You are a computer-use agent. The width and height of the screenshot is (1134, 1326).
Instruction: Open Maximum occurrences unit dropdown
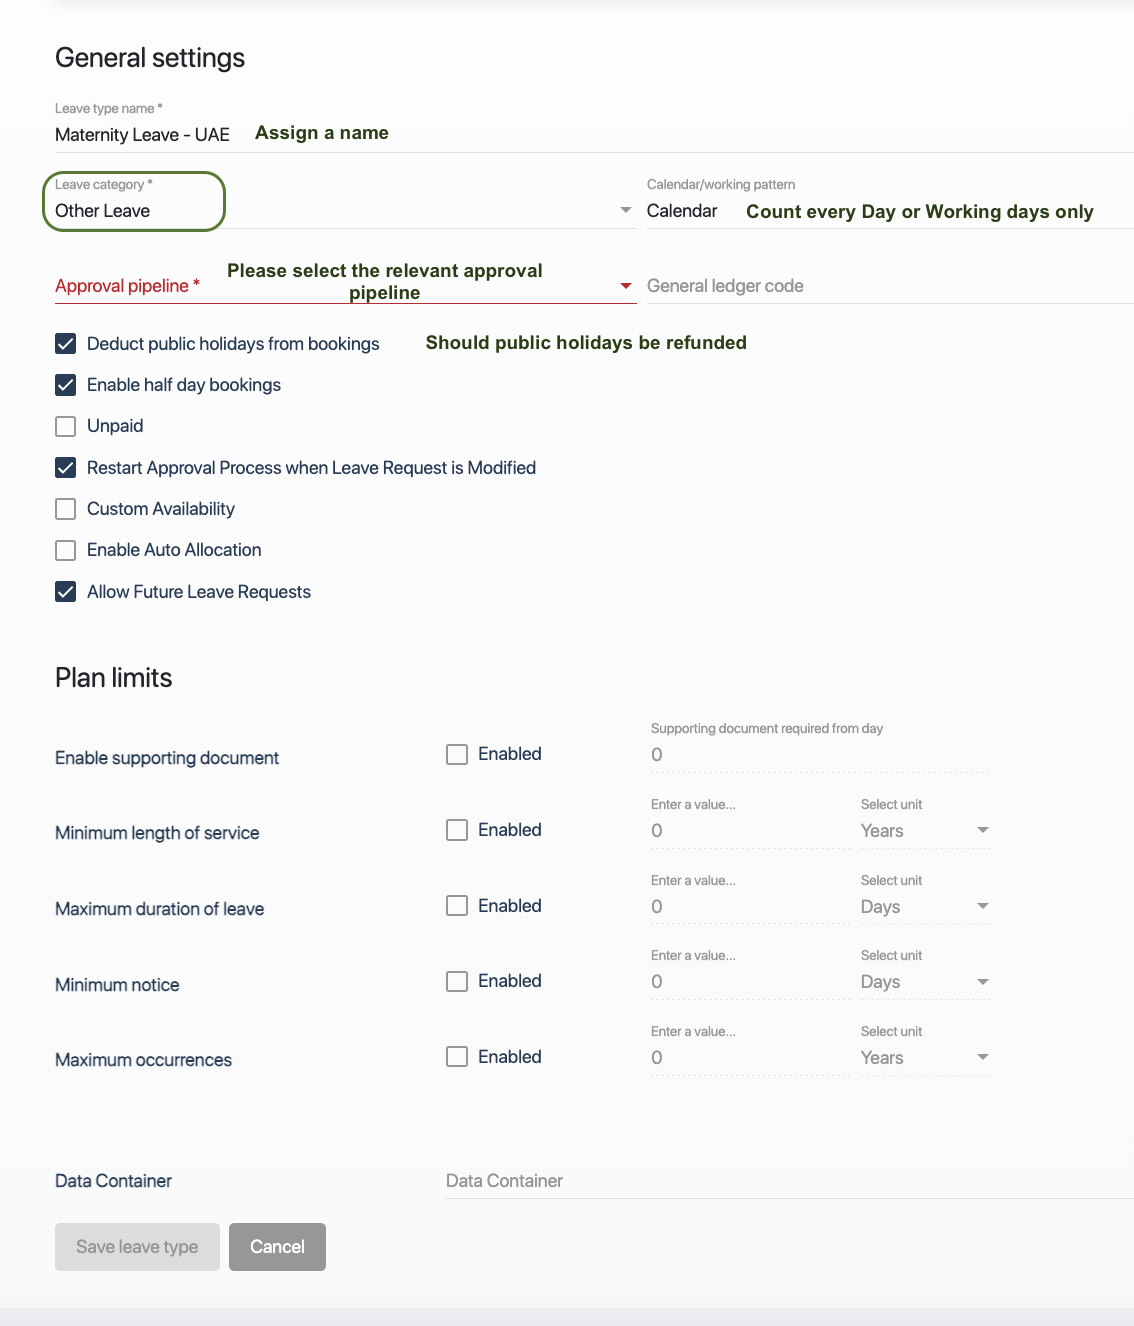982,1058
